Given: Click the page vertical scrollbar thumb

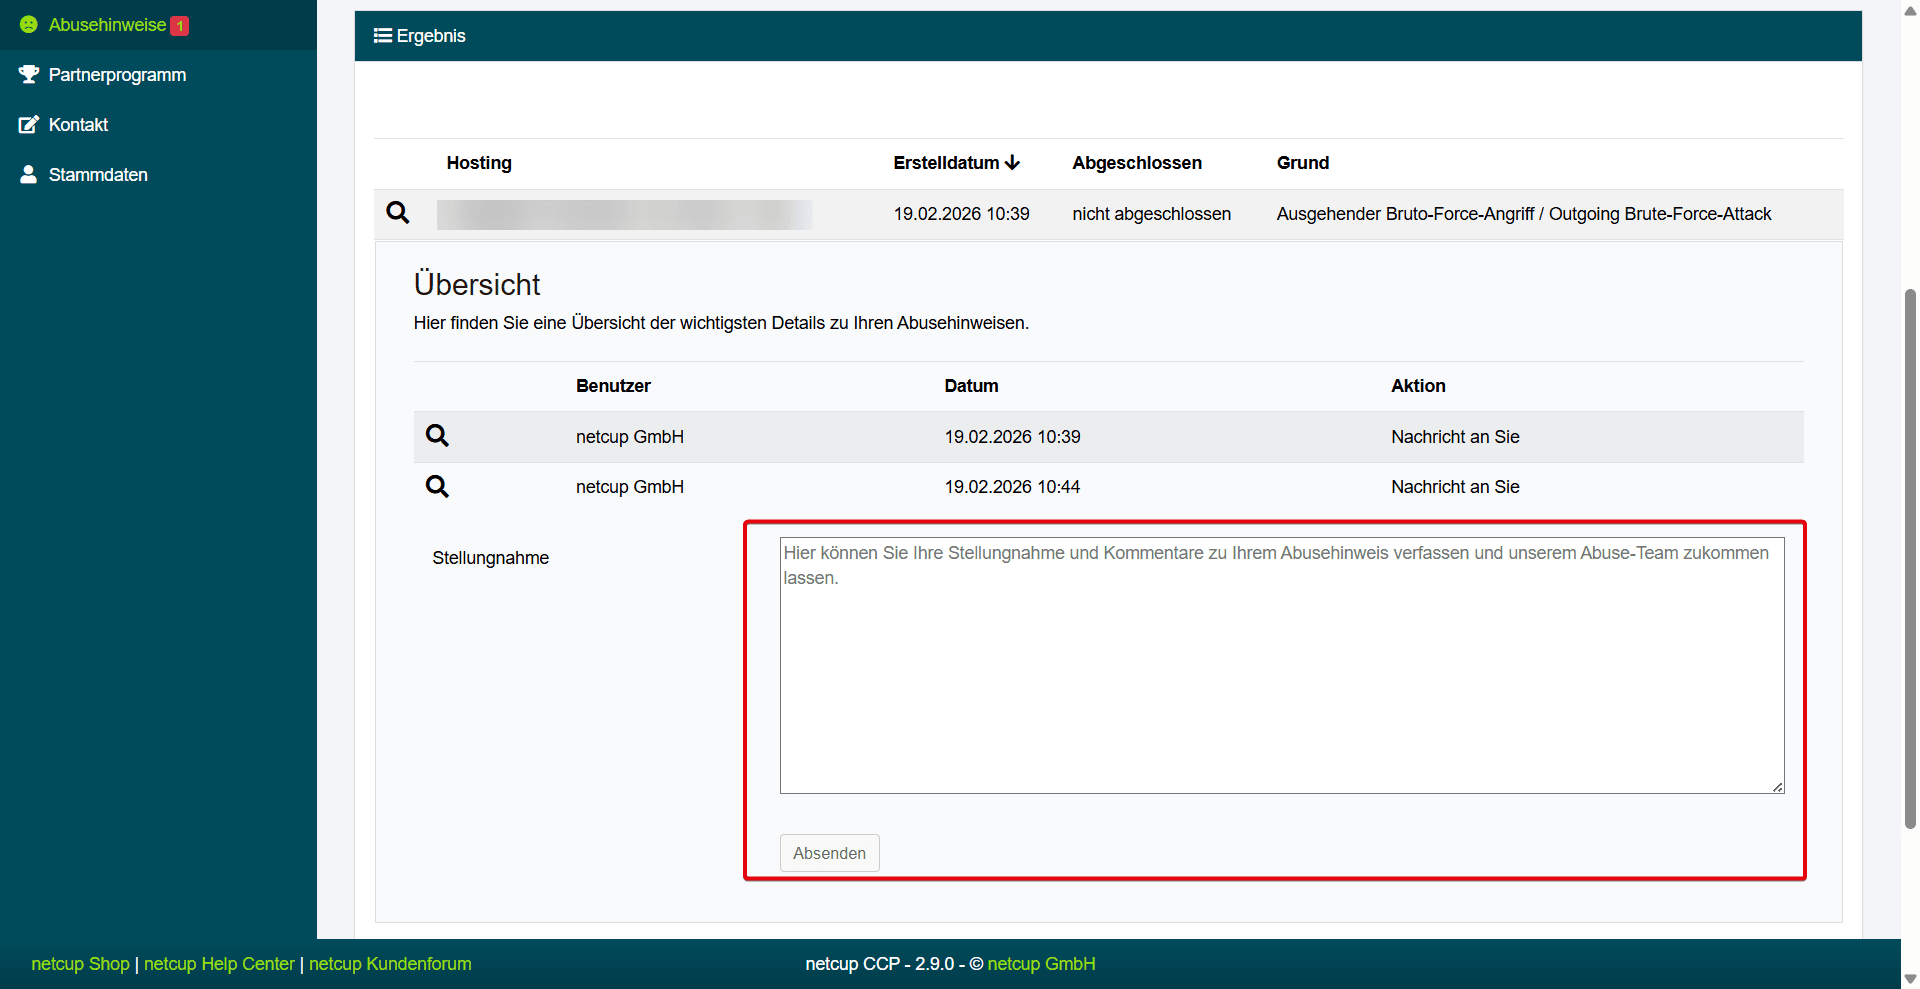Looking at the screenshot, I should pos(1910,558).
